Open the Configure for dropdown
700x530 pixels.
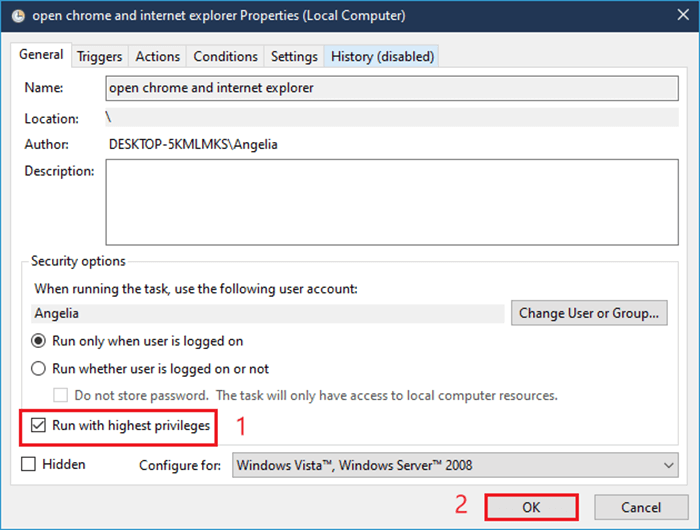(x=455, y=465)
